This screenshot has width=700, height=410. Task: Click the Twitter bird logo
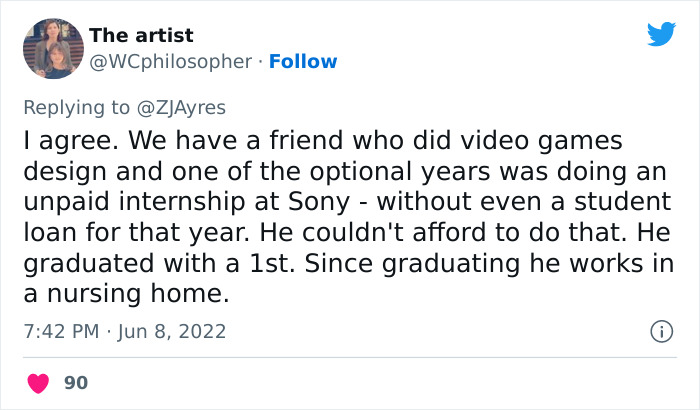(x=661, y=34)
